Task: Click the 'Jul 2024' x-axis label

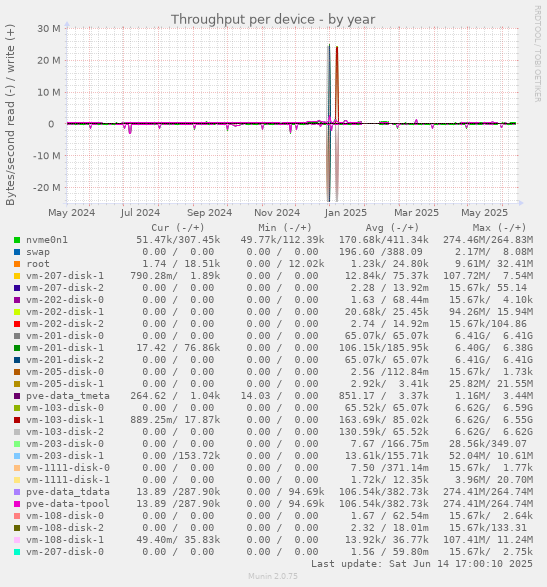Action: [140, 213]
